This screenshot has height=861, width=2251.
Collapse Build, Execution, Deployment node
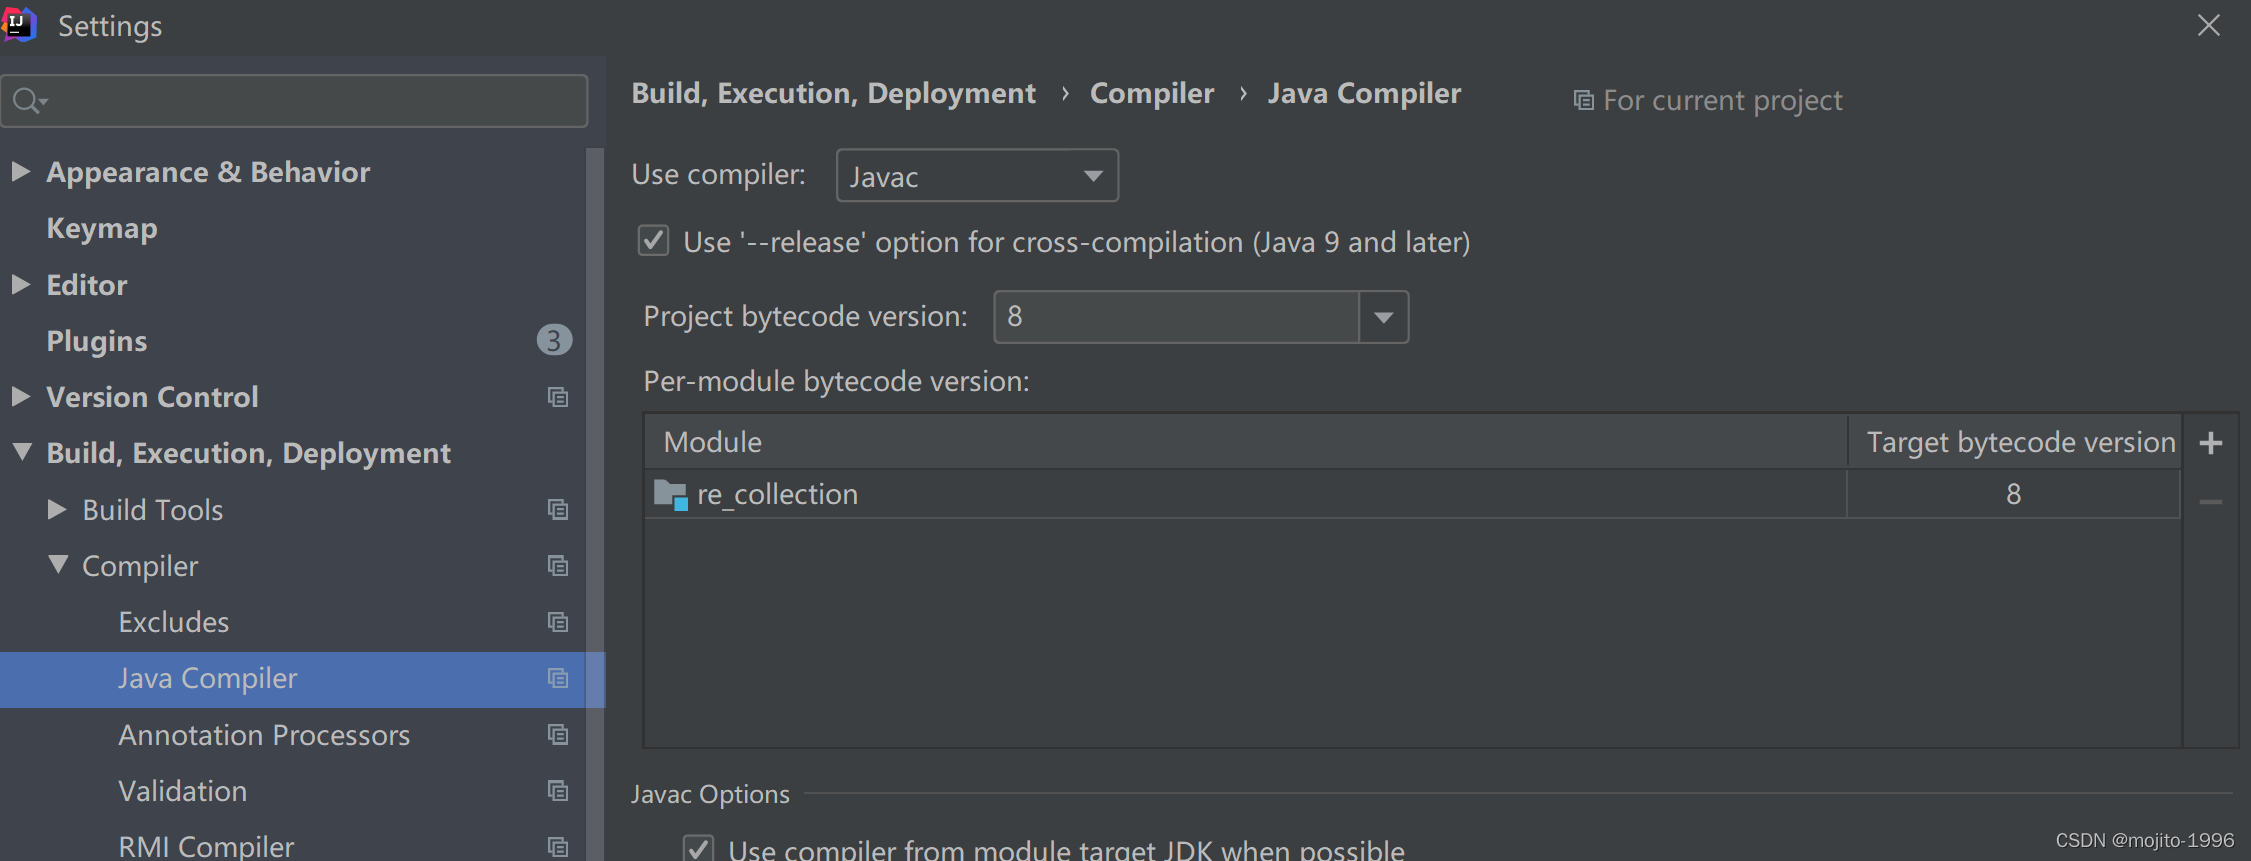point(21,452)
